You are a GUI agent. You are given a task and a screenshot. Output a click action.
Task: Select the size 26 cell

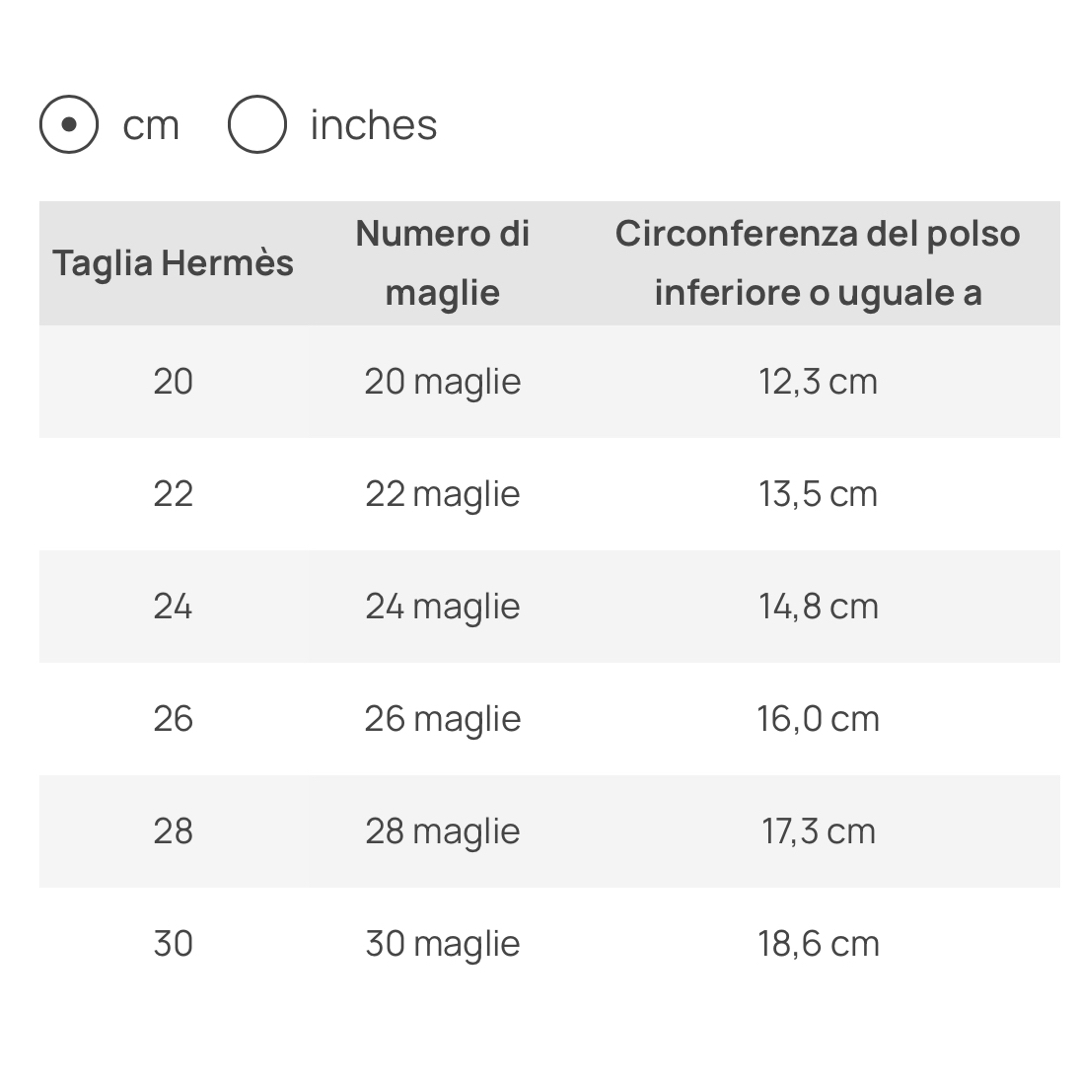coord(173,718)
